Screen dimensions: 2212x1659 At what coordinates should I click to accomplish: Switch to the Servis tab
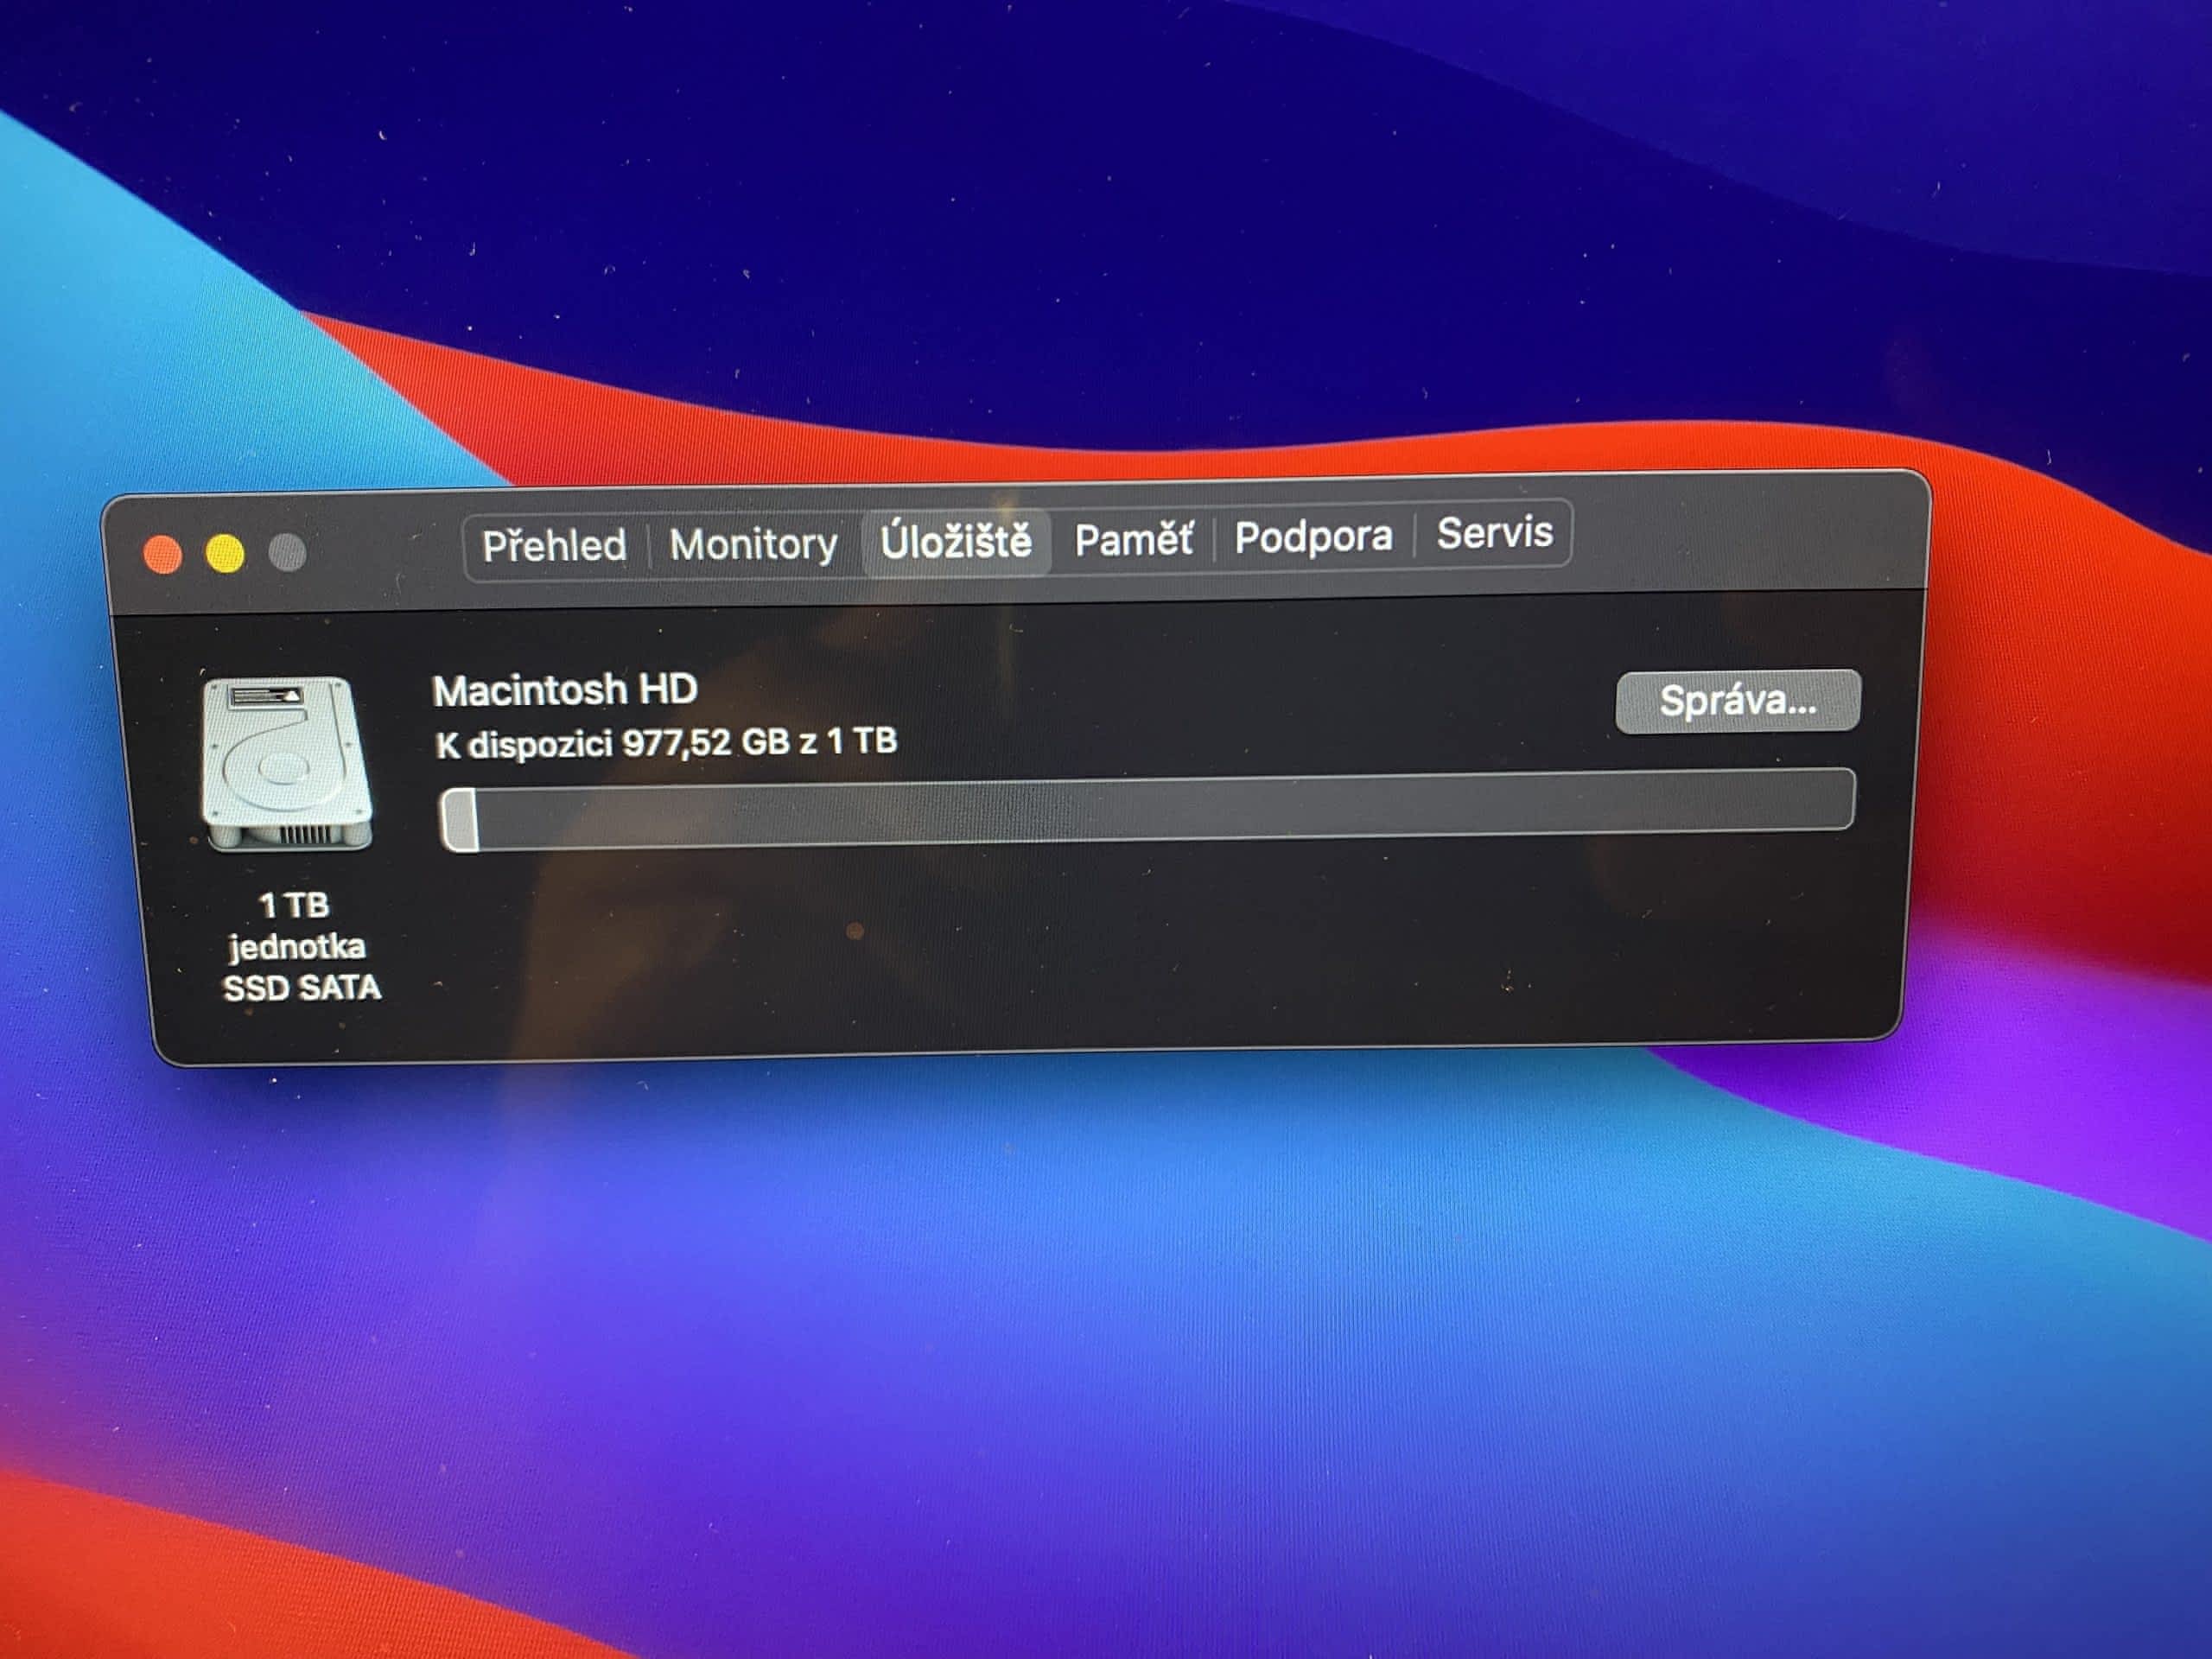1494,533
